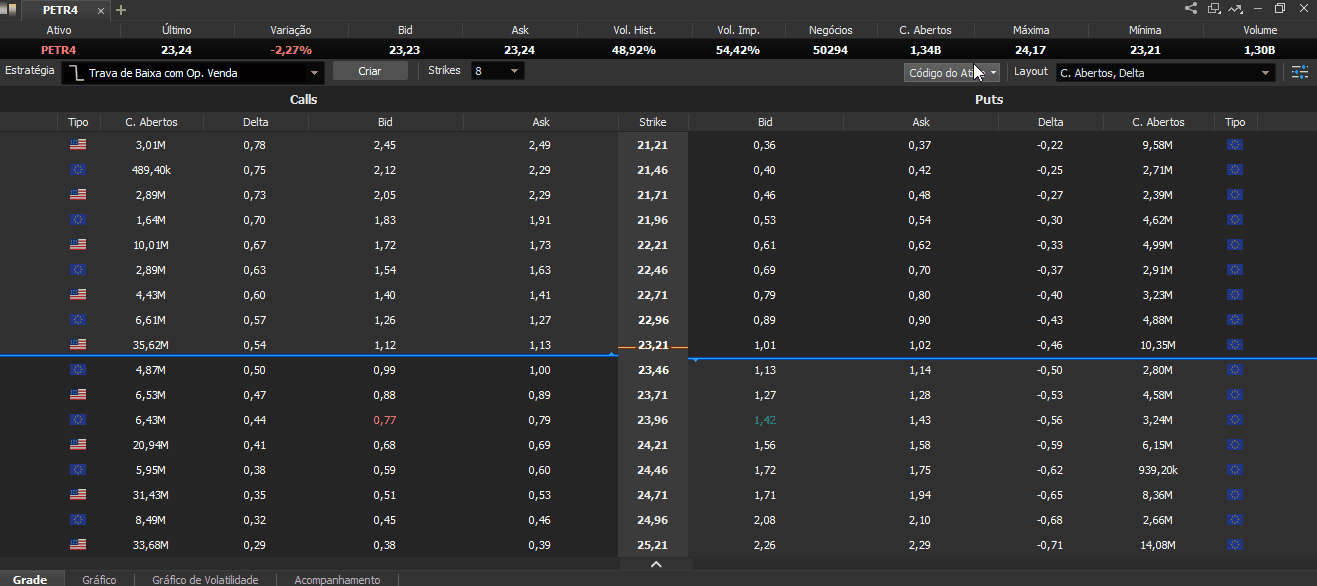Screen dimensions: 1317x586
Task: Click the strategy shape icon beside Trava de Baixa
Action: (x=76, y=72)
